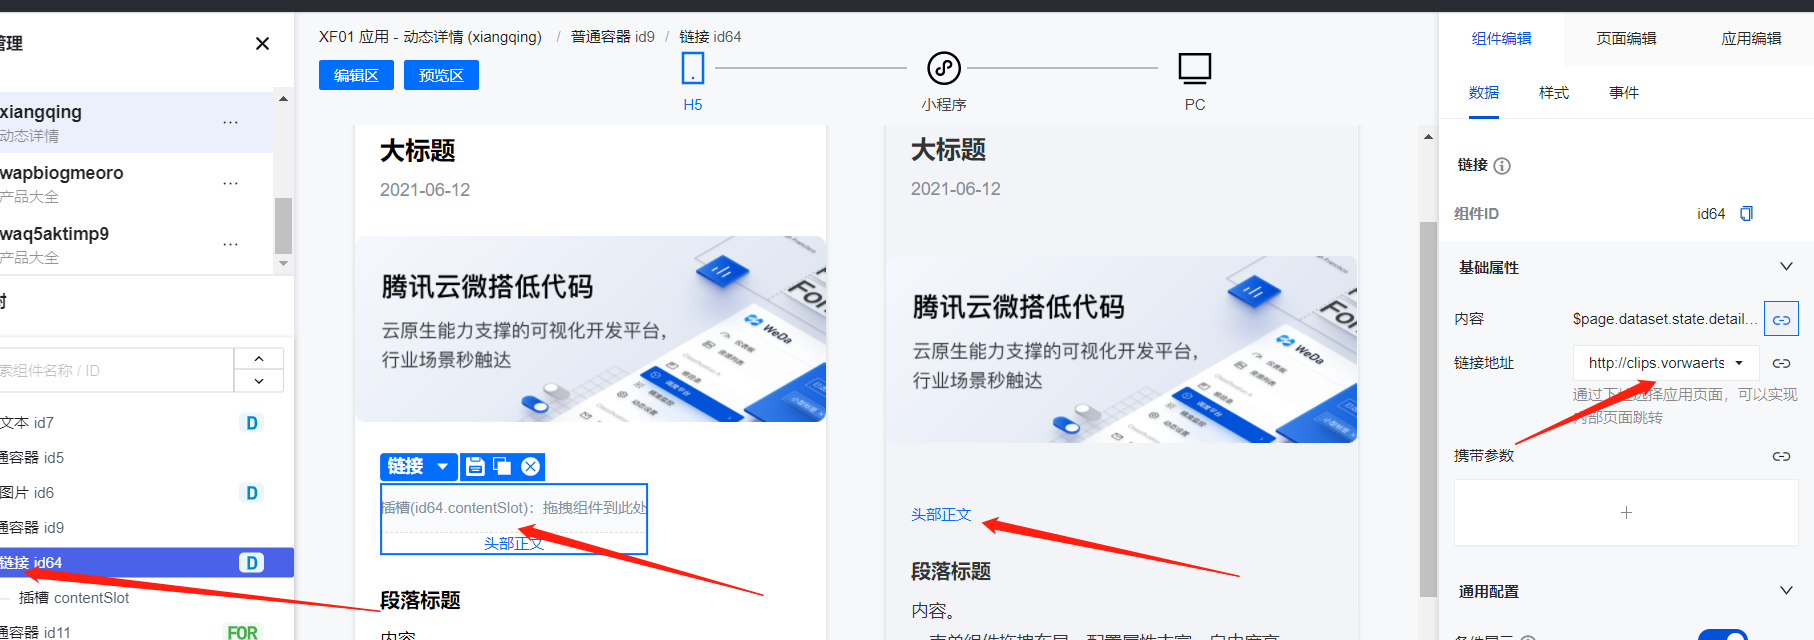Click the D data badge on 图片 id6
This screenshot has width=1814, height=640.
click(x=252, y=493)
